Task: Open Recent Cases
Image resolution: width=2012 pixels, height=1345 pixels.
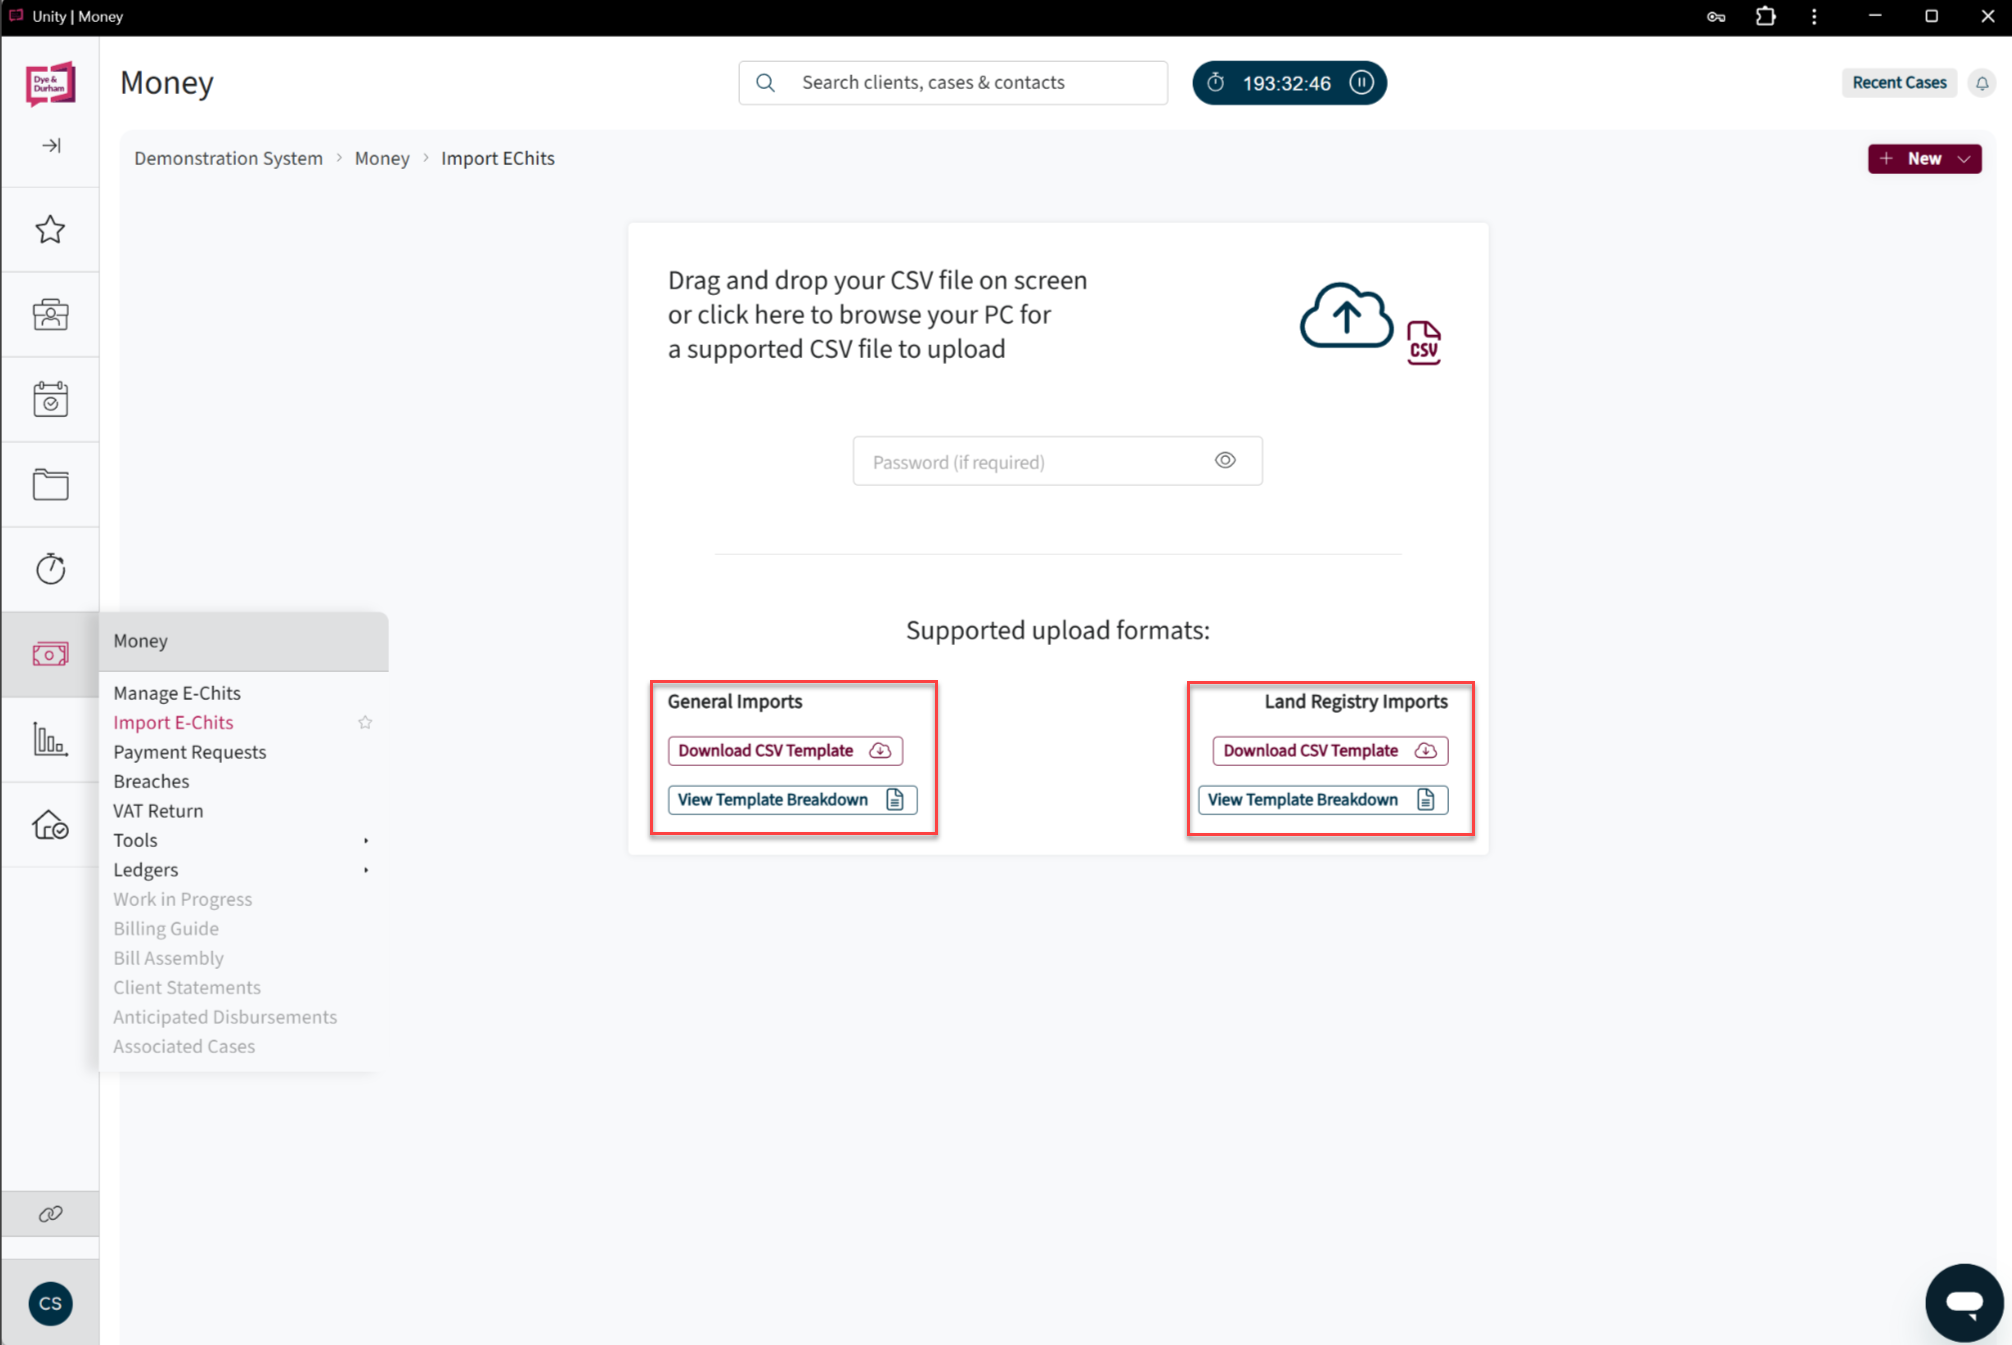Action: [x=1899, y=83]
